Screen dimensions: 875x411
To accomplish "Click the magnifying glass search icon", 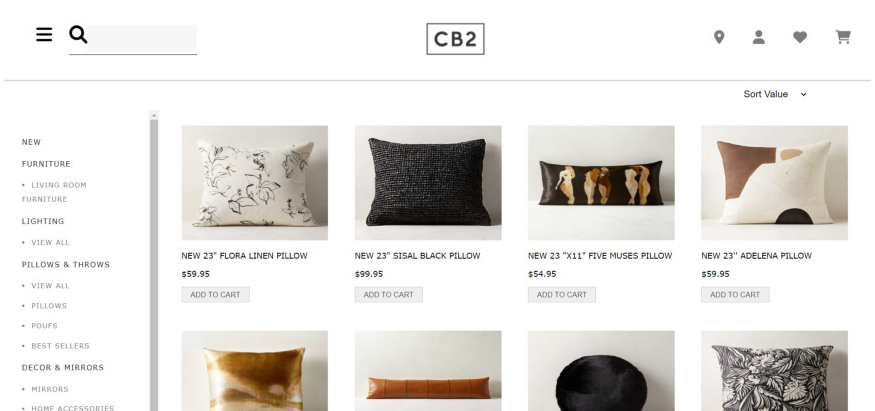I will click(x=78, y=35).
